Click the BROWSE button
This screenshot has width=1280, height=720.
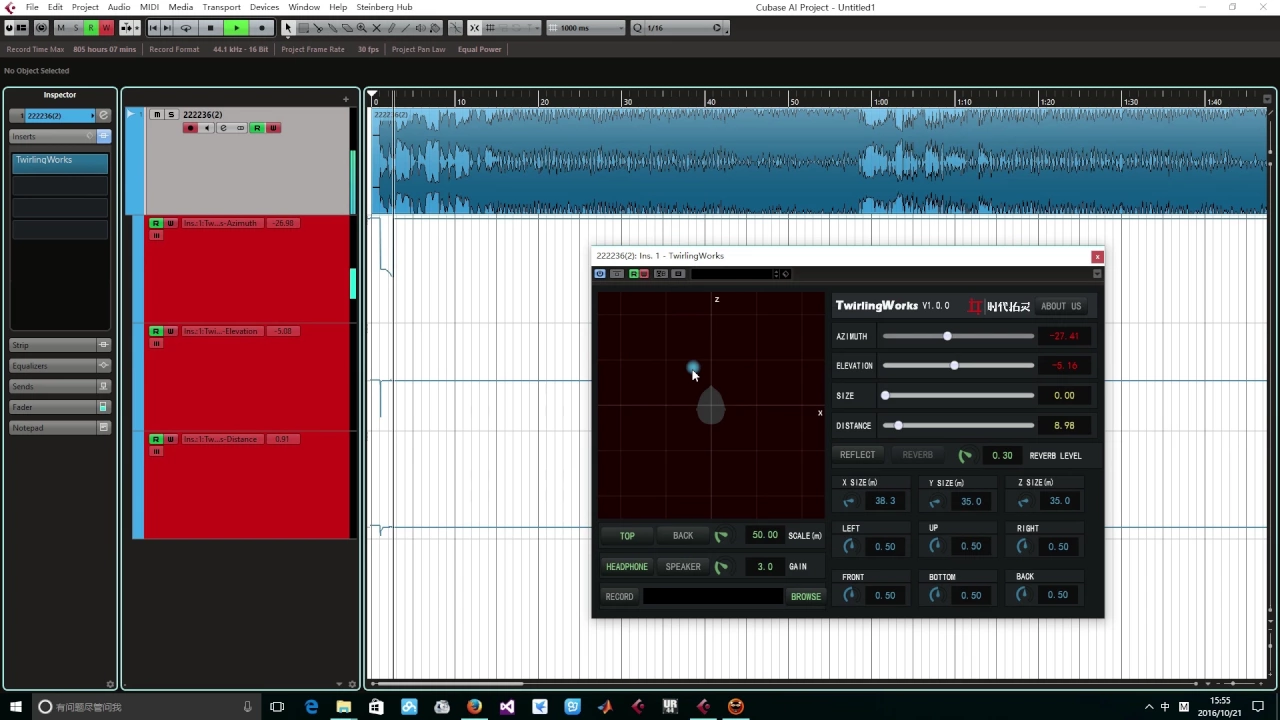(806, 597)
